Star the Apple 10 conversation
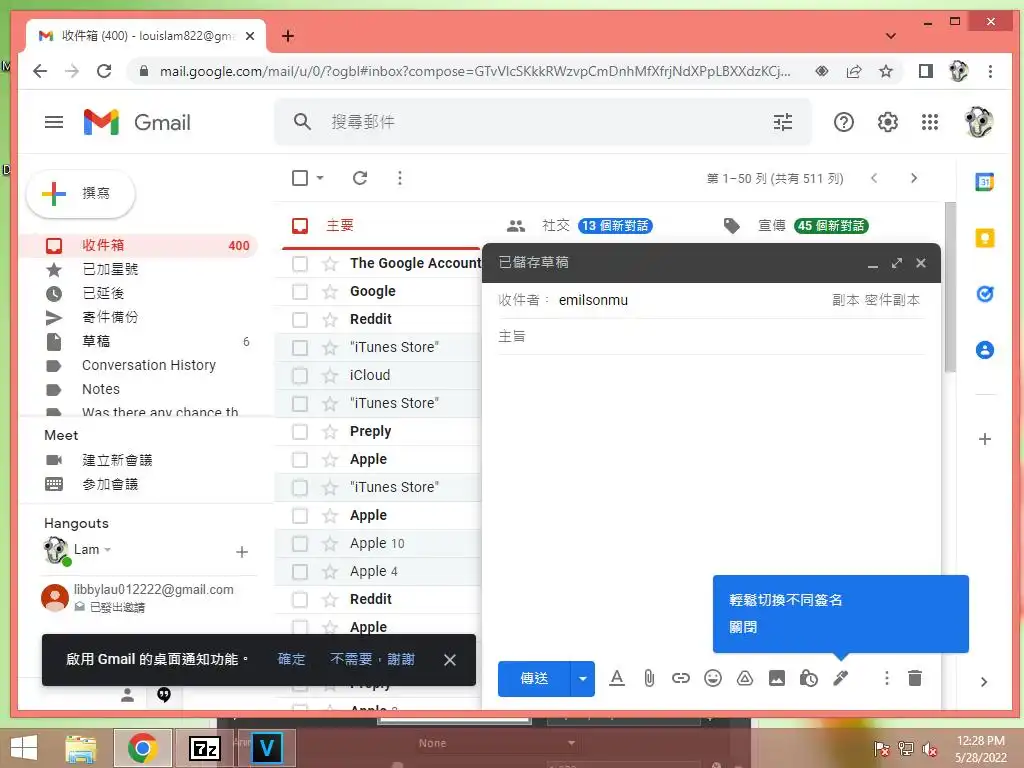Screen dimensions: 1024x768 point(330,543)
